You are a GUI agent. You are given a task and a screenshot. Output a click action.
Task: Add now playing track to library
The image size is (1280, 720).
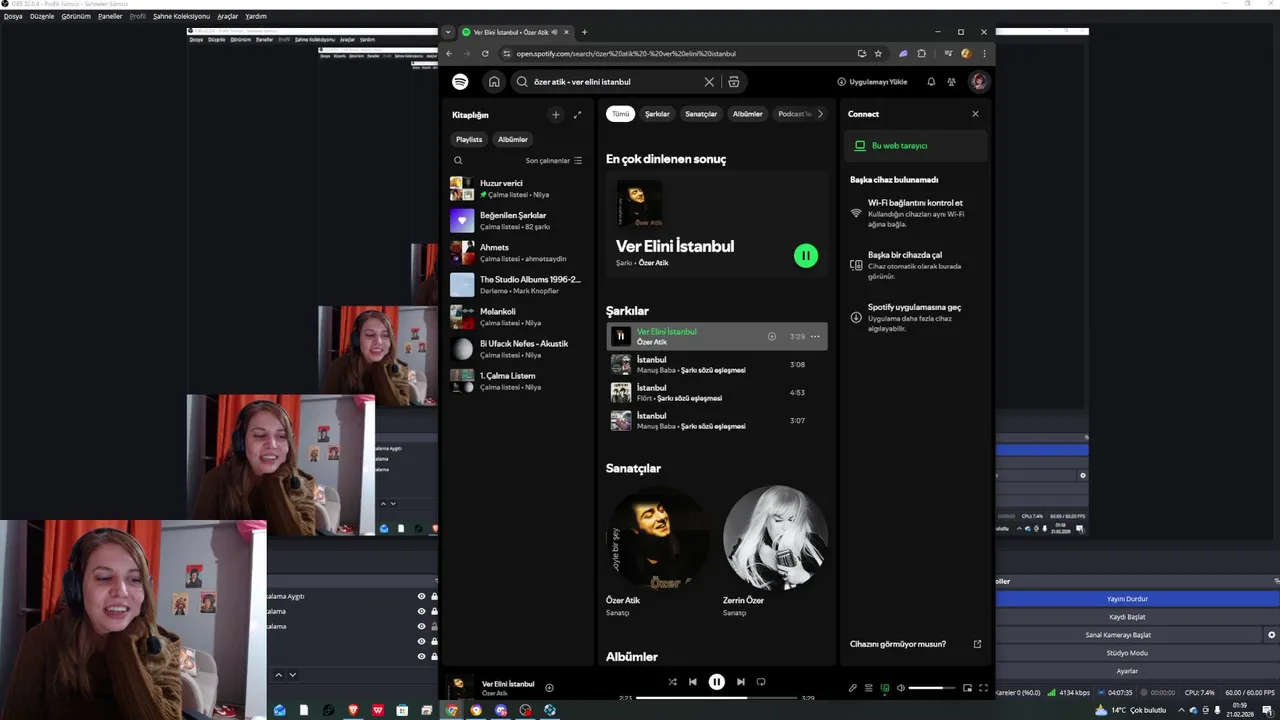[549, 688]
